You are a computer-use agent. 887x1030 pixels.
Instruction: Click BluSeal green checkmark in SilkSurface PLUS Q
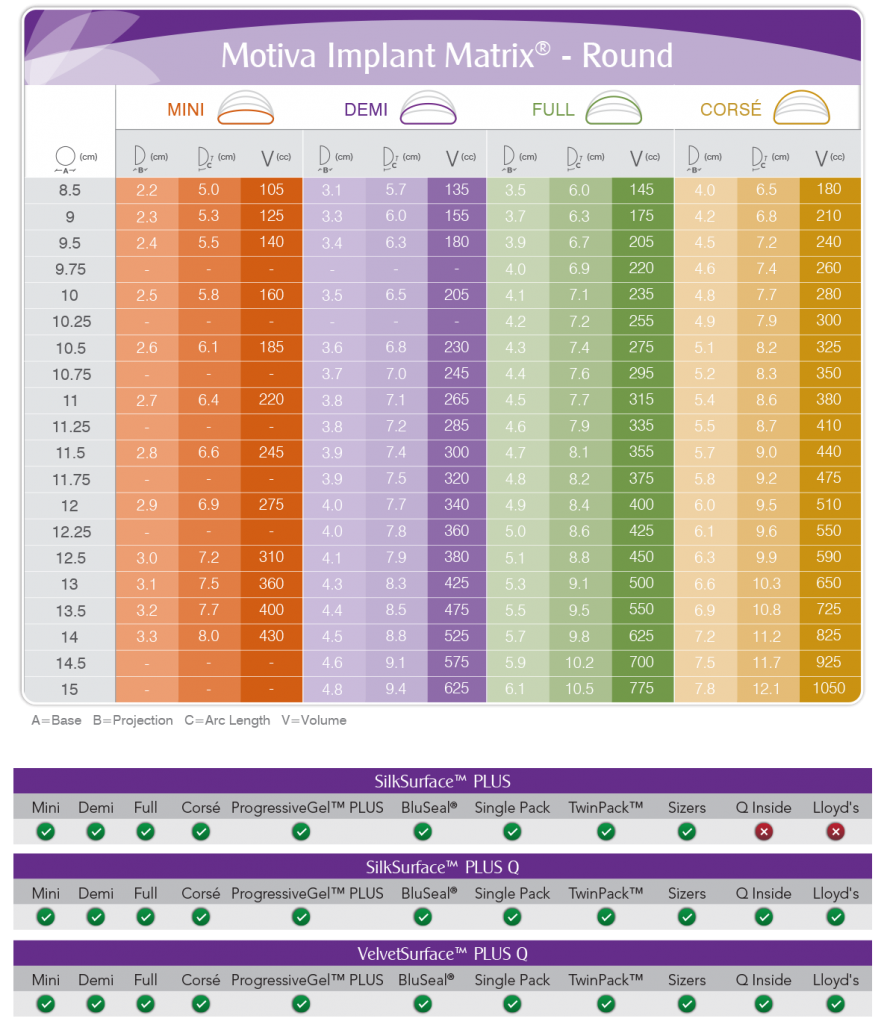click(427, 917)
